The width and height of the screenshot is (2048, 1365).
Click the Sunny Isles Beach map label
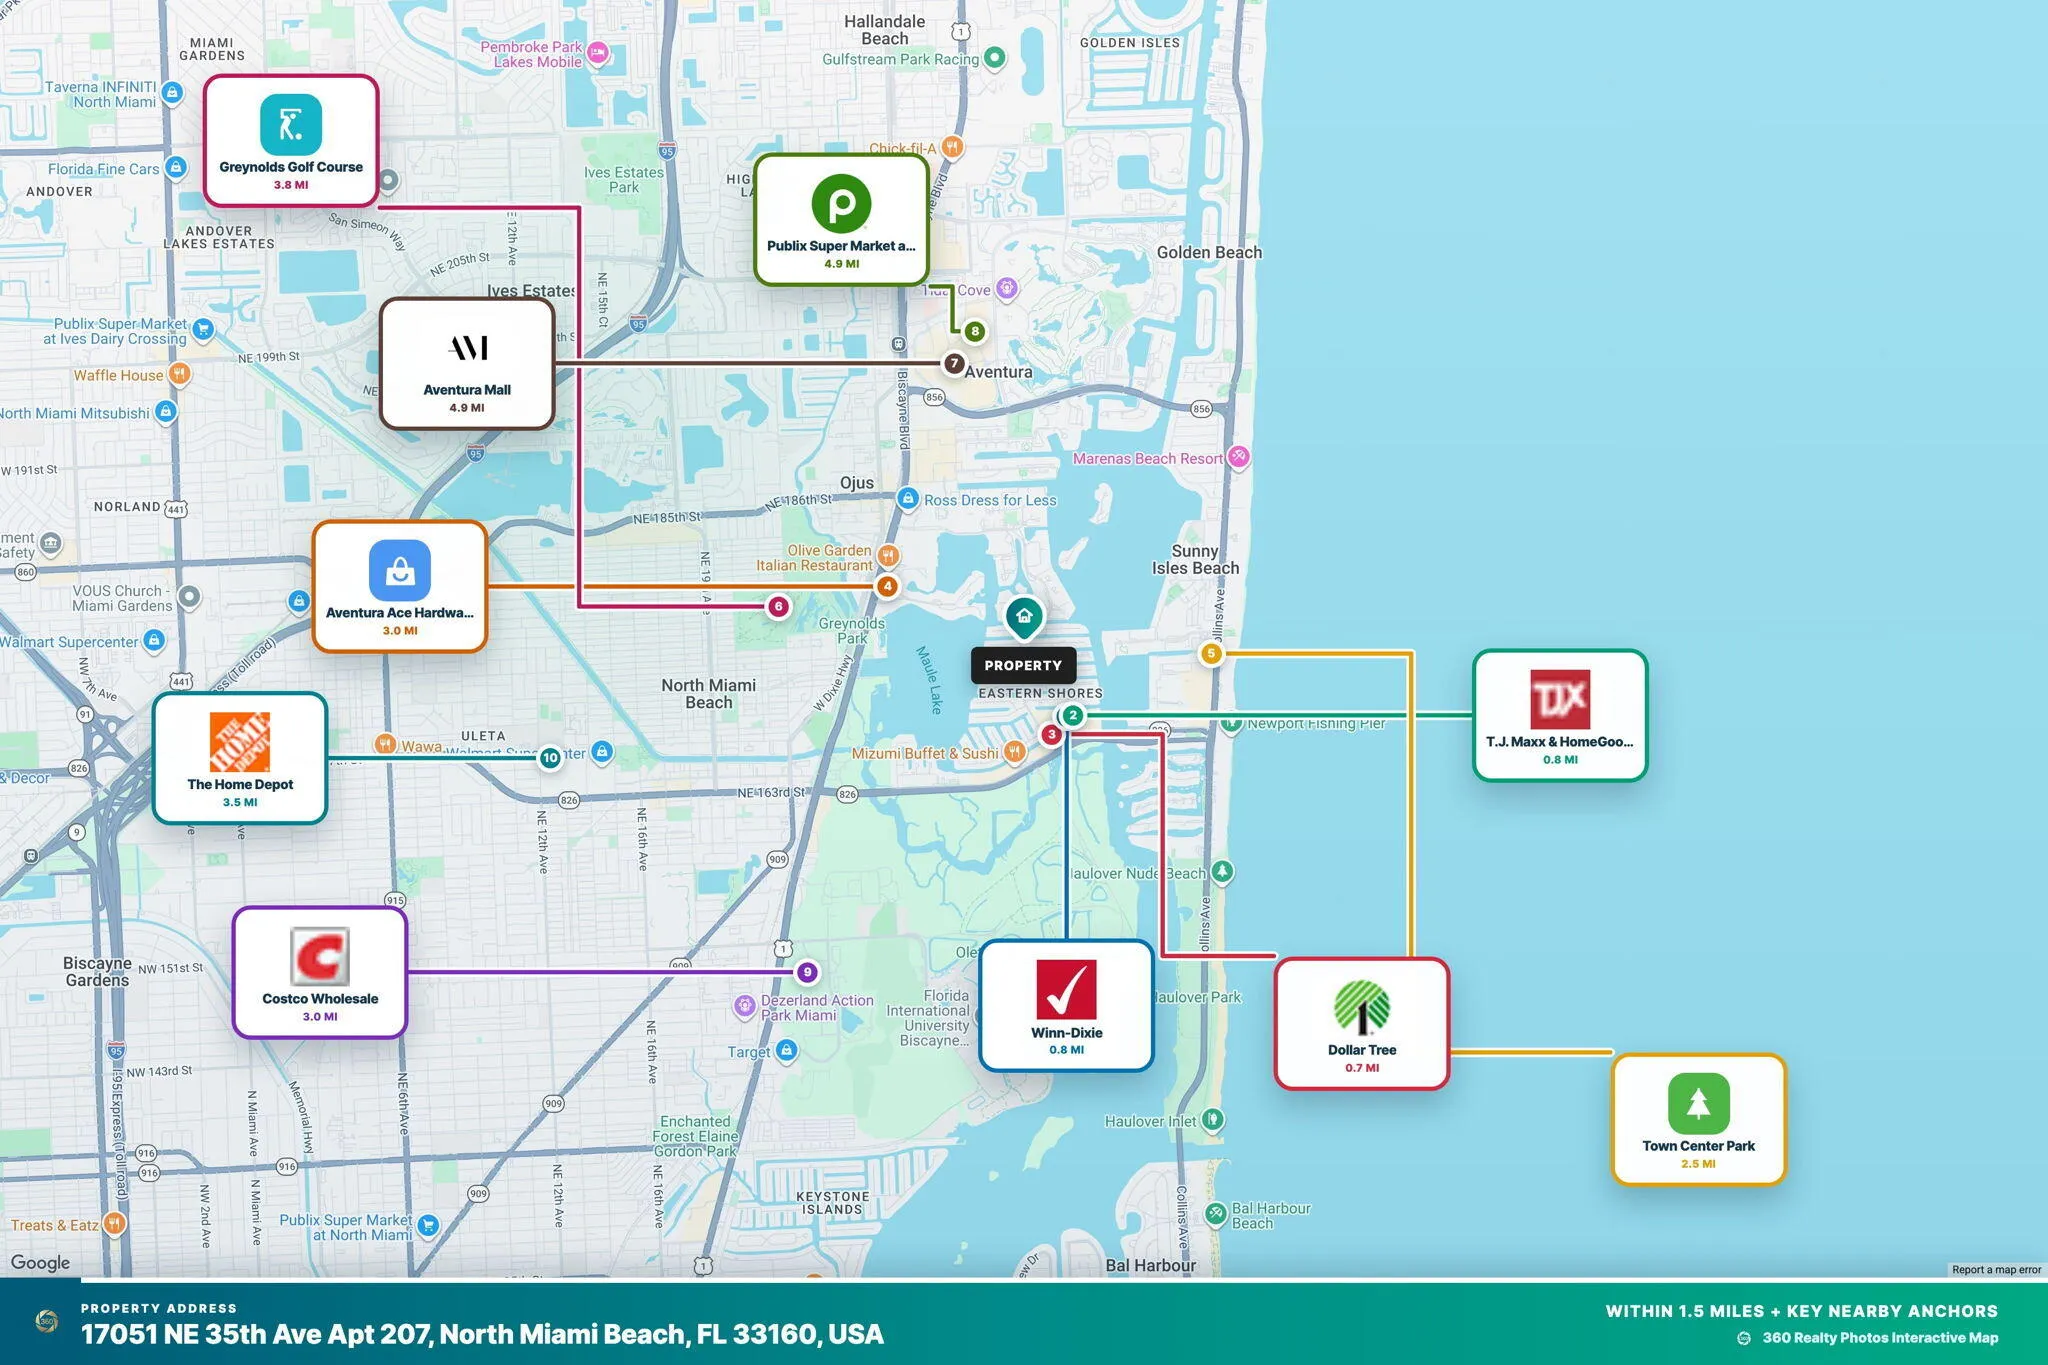(1195, 559)
